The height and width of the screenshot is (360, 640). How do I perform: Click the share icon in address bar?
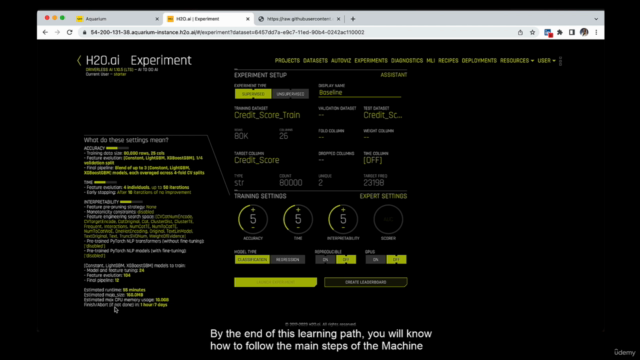520,32
